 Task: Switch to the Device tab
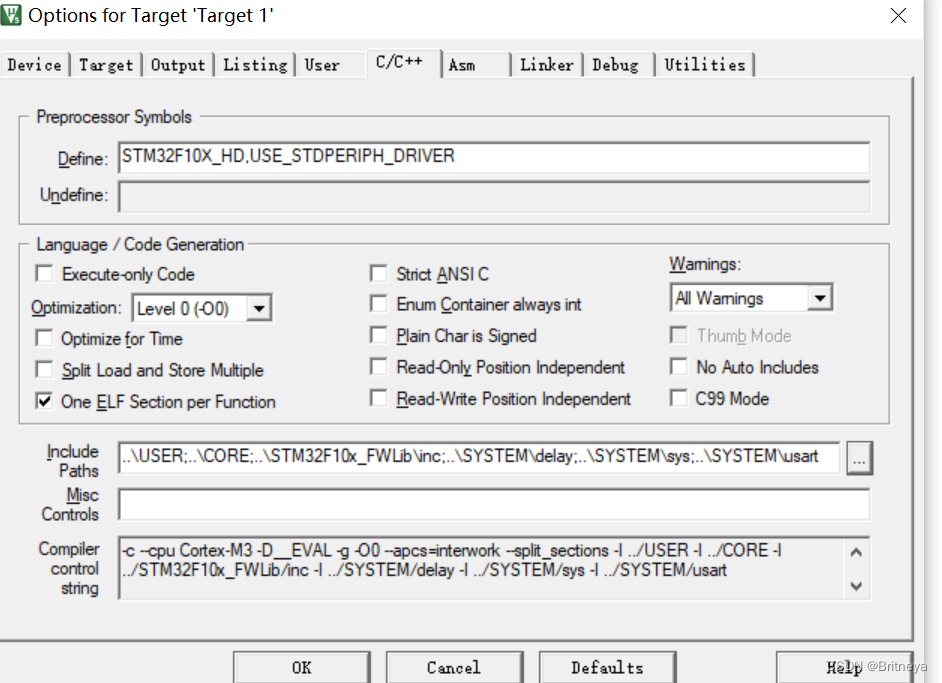pos(34,65)
